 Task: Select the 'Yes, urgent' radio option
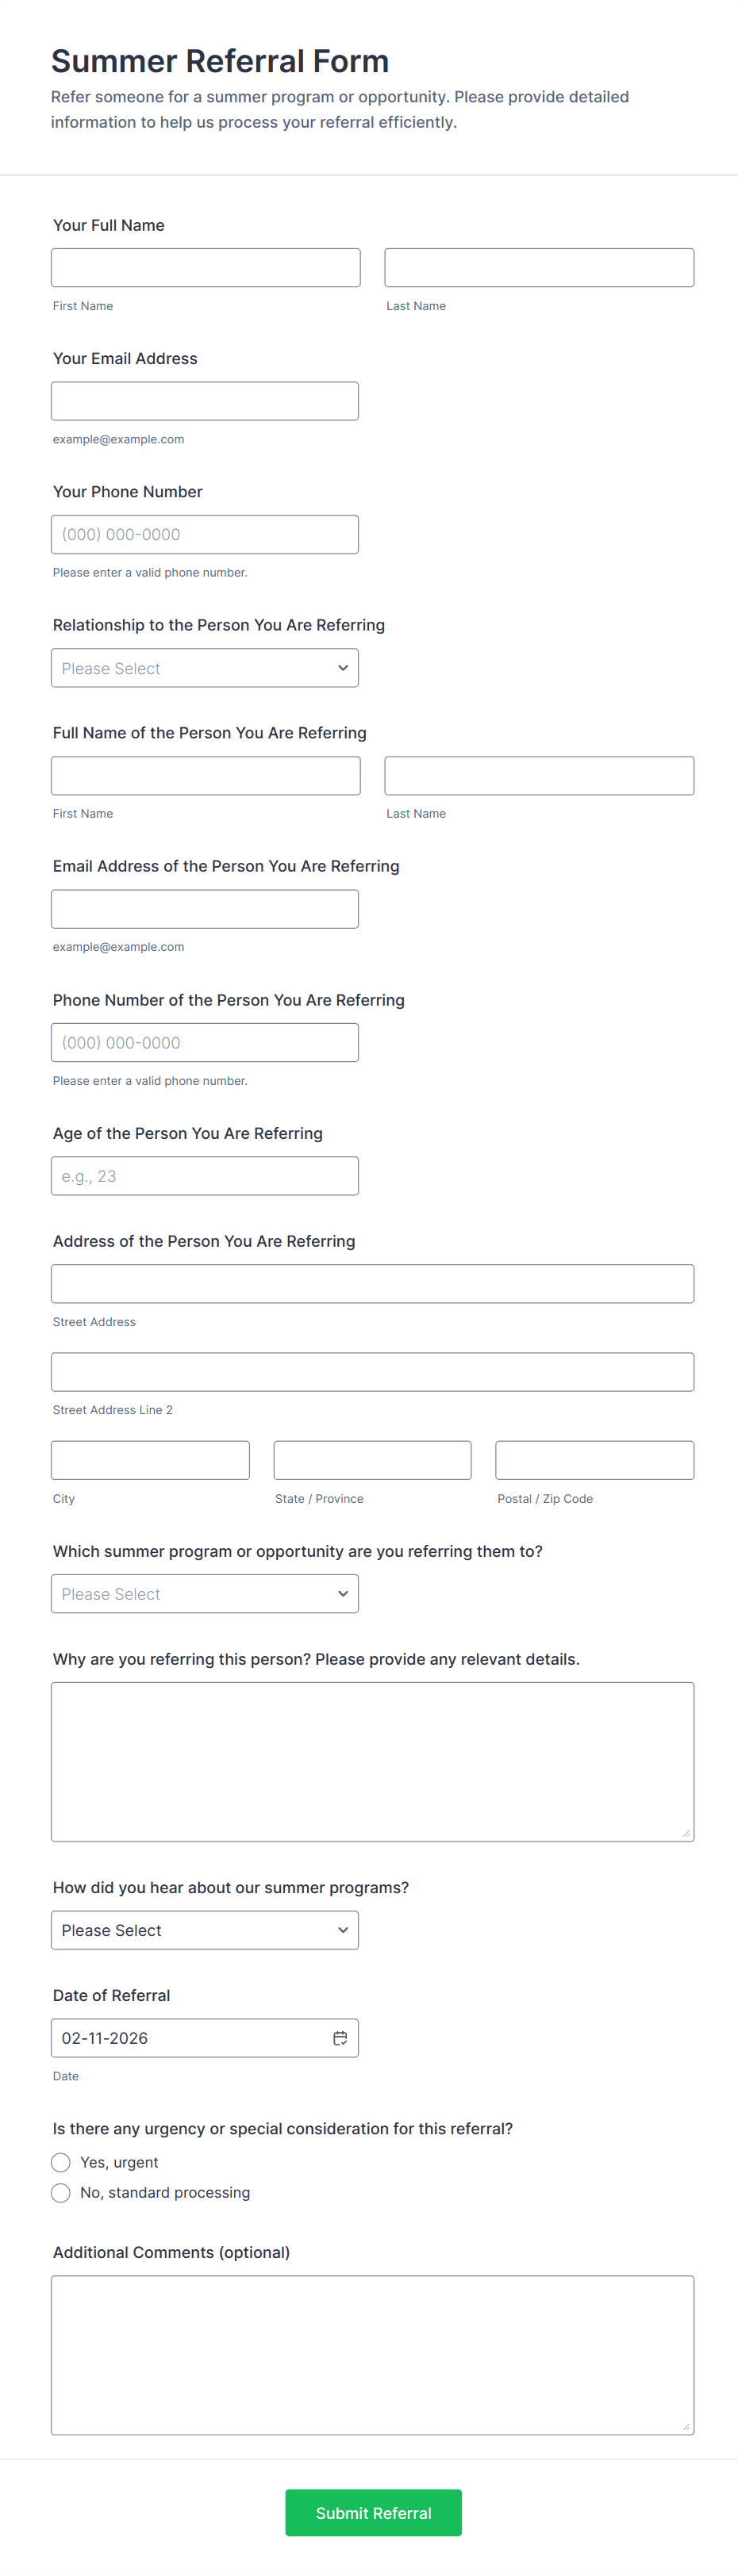tap(61, 2162)
